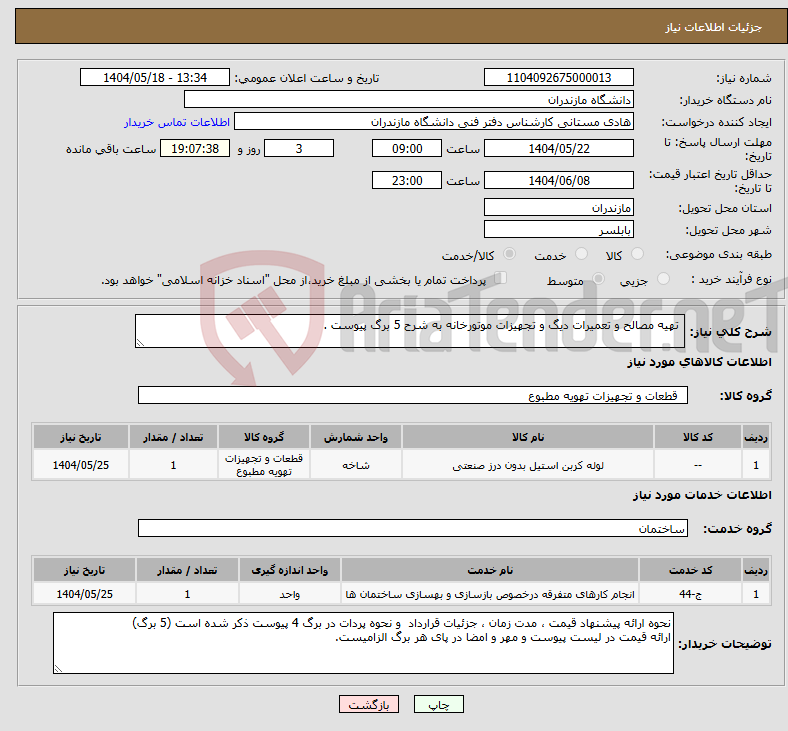
Task: Click the کد کالا column header
Action: pyautogui.click(x=698, y=437)
